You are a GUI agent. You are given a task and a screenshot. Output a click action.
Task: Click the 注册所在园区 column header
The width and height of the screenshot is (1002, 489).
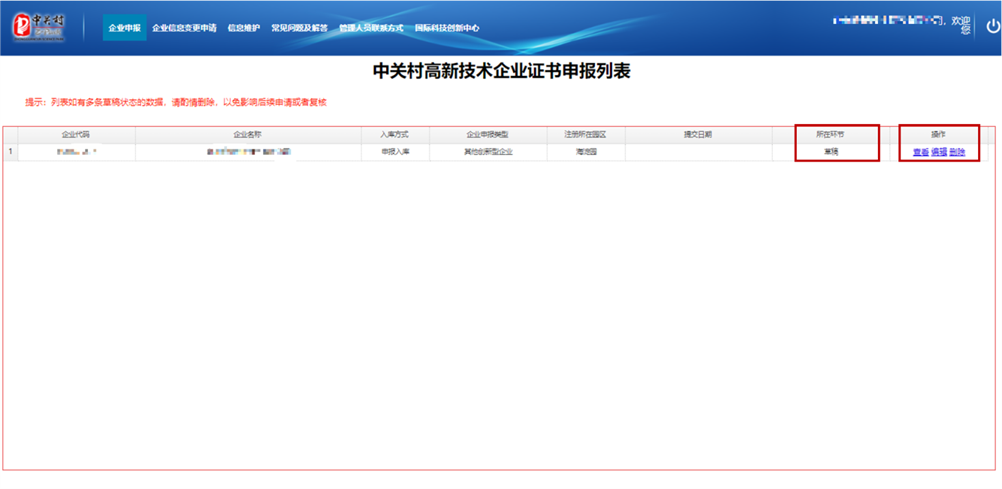coord(585,135)
